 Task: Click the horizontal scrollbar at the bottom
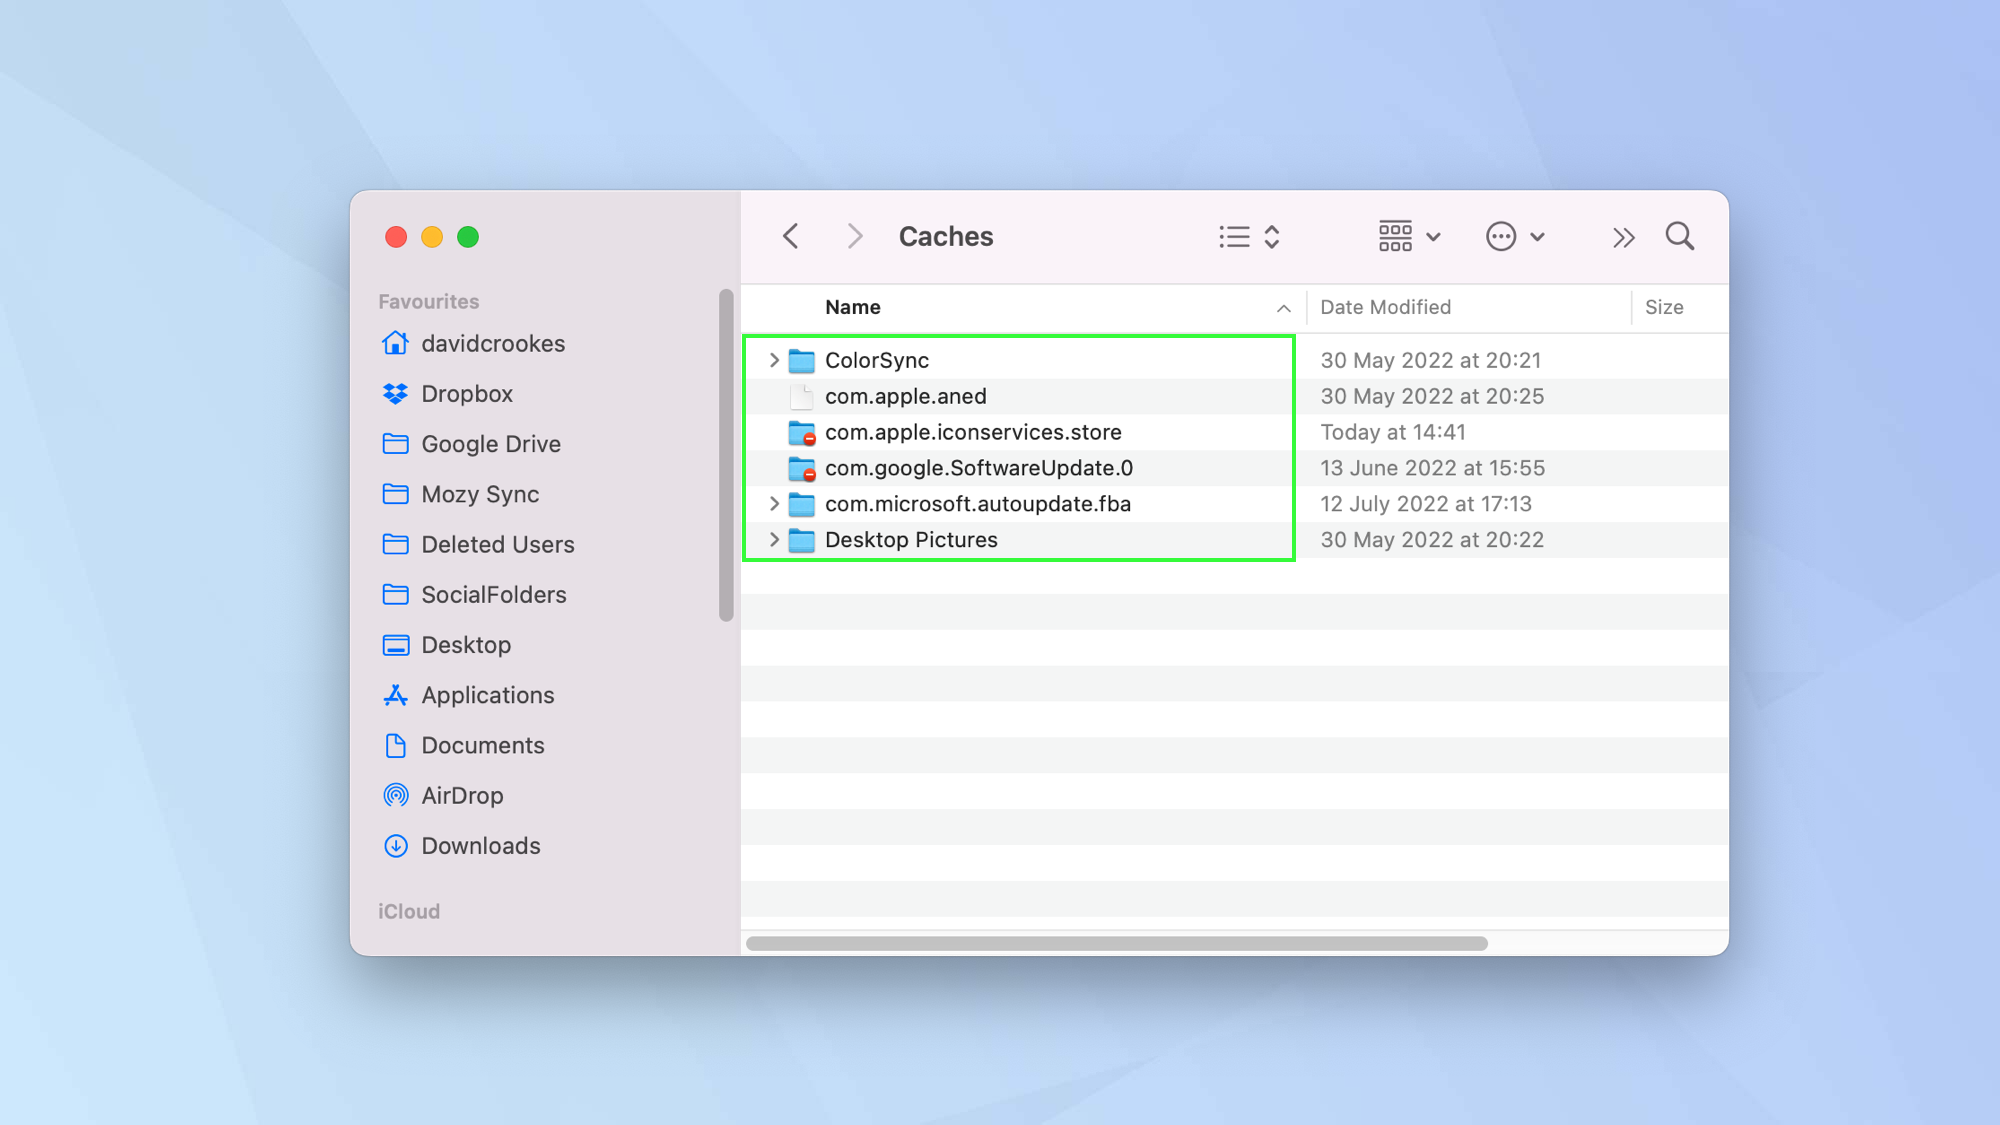[x=1116, y=944]
